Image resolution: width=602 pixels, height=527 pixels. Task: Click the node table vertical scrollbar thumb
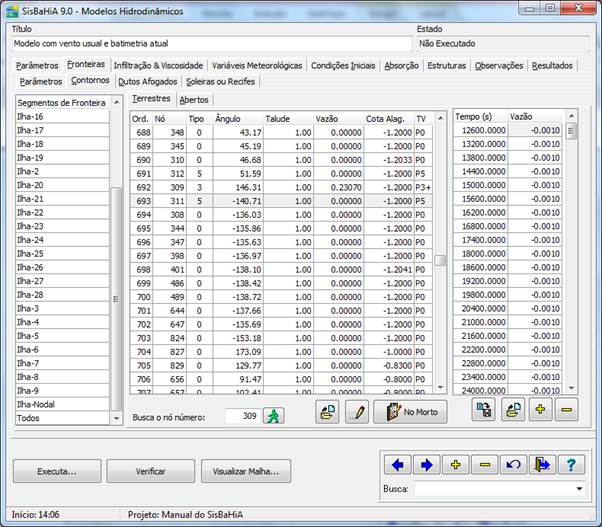(440, 260)
